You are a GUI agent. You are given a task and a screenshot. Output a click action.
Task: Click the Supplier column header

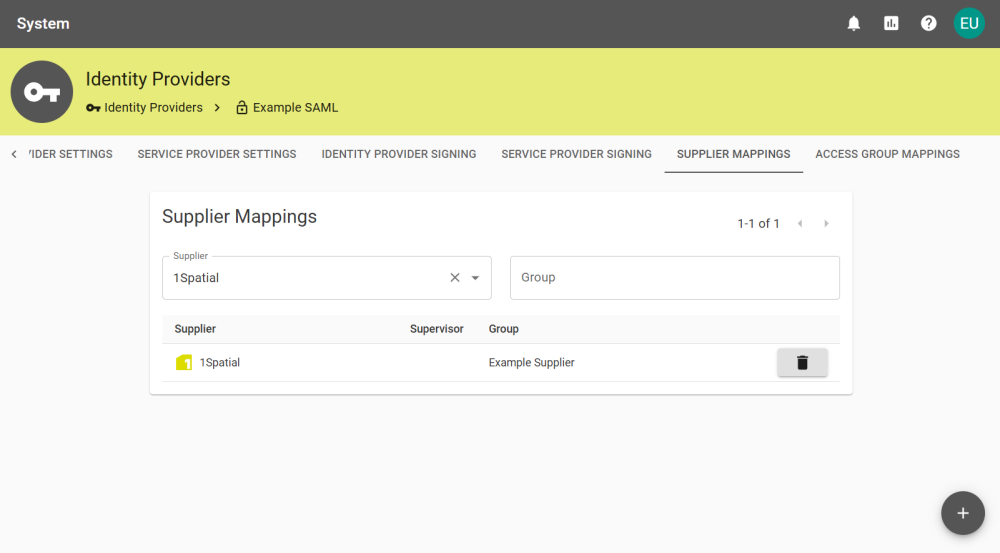pos(195,329)
